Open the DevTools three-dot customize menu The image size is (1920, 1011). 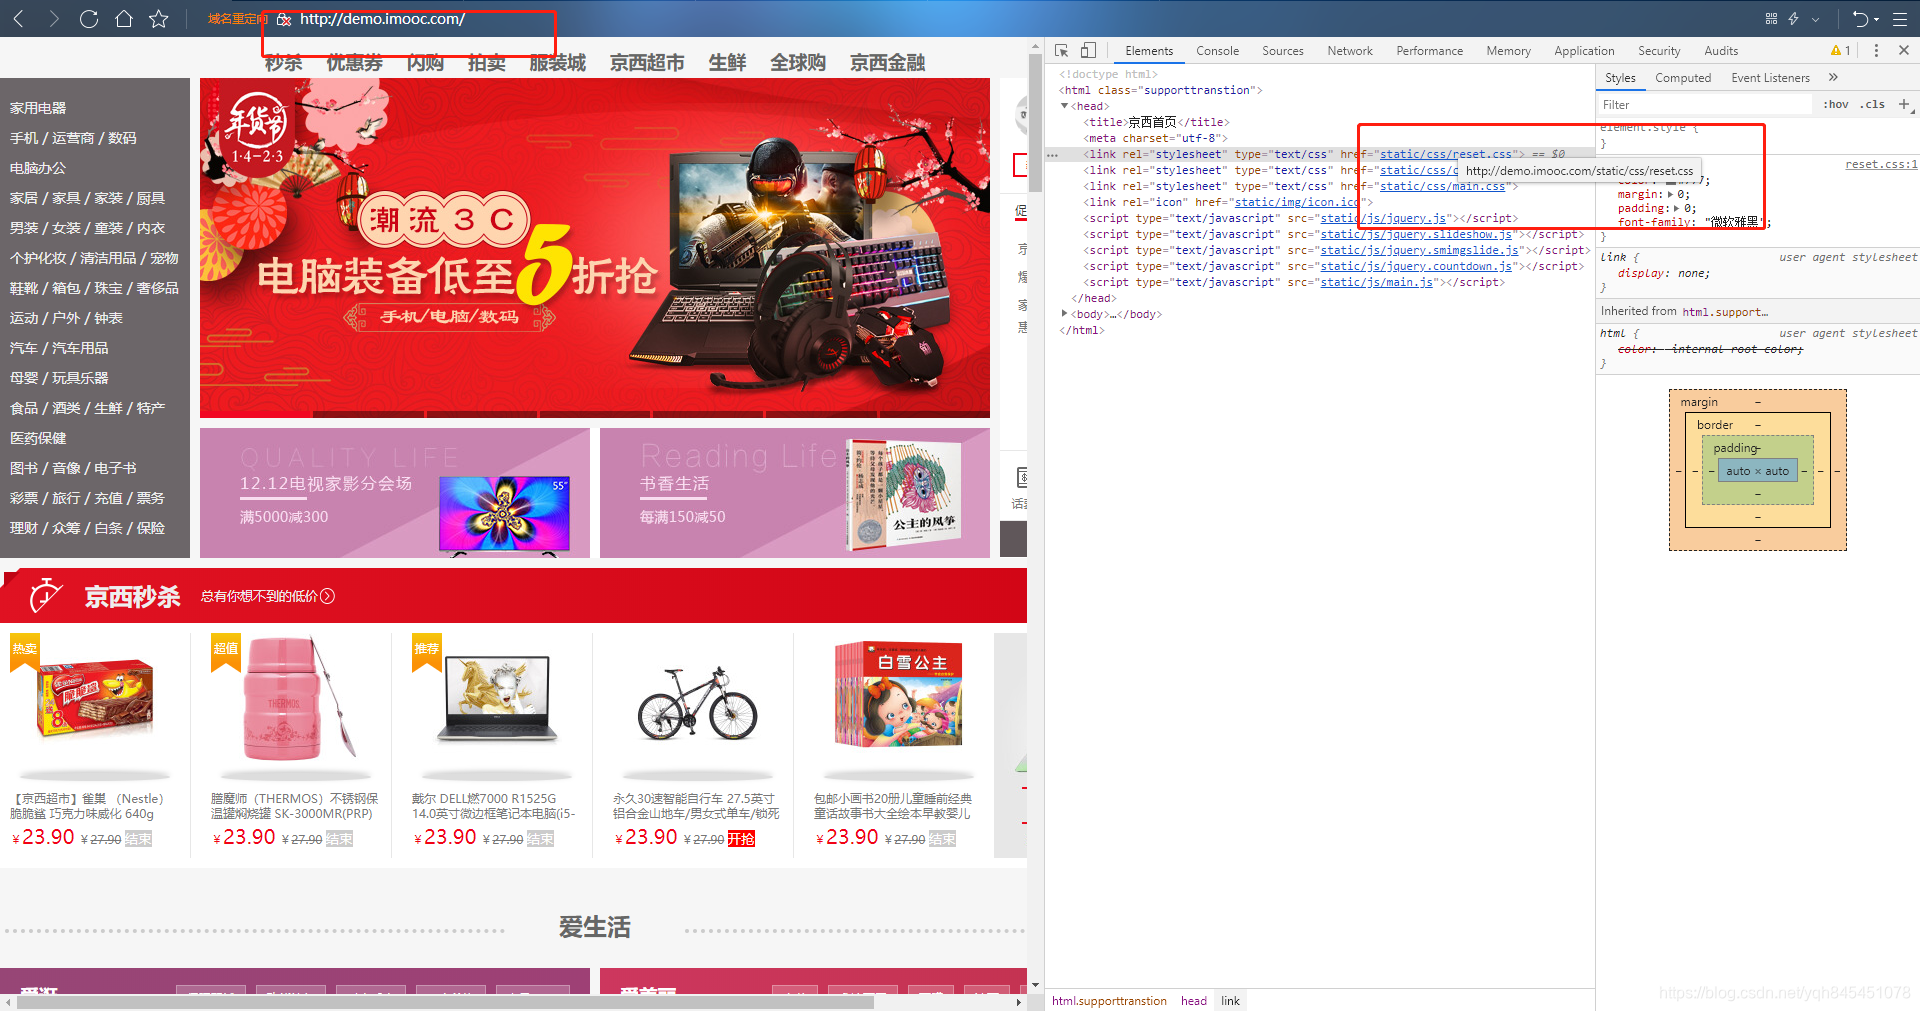(1876, 50)
